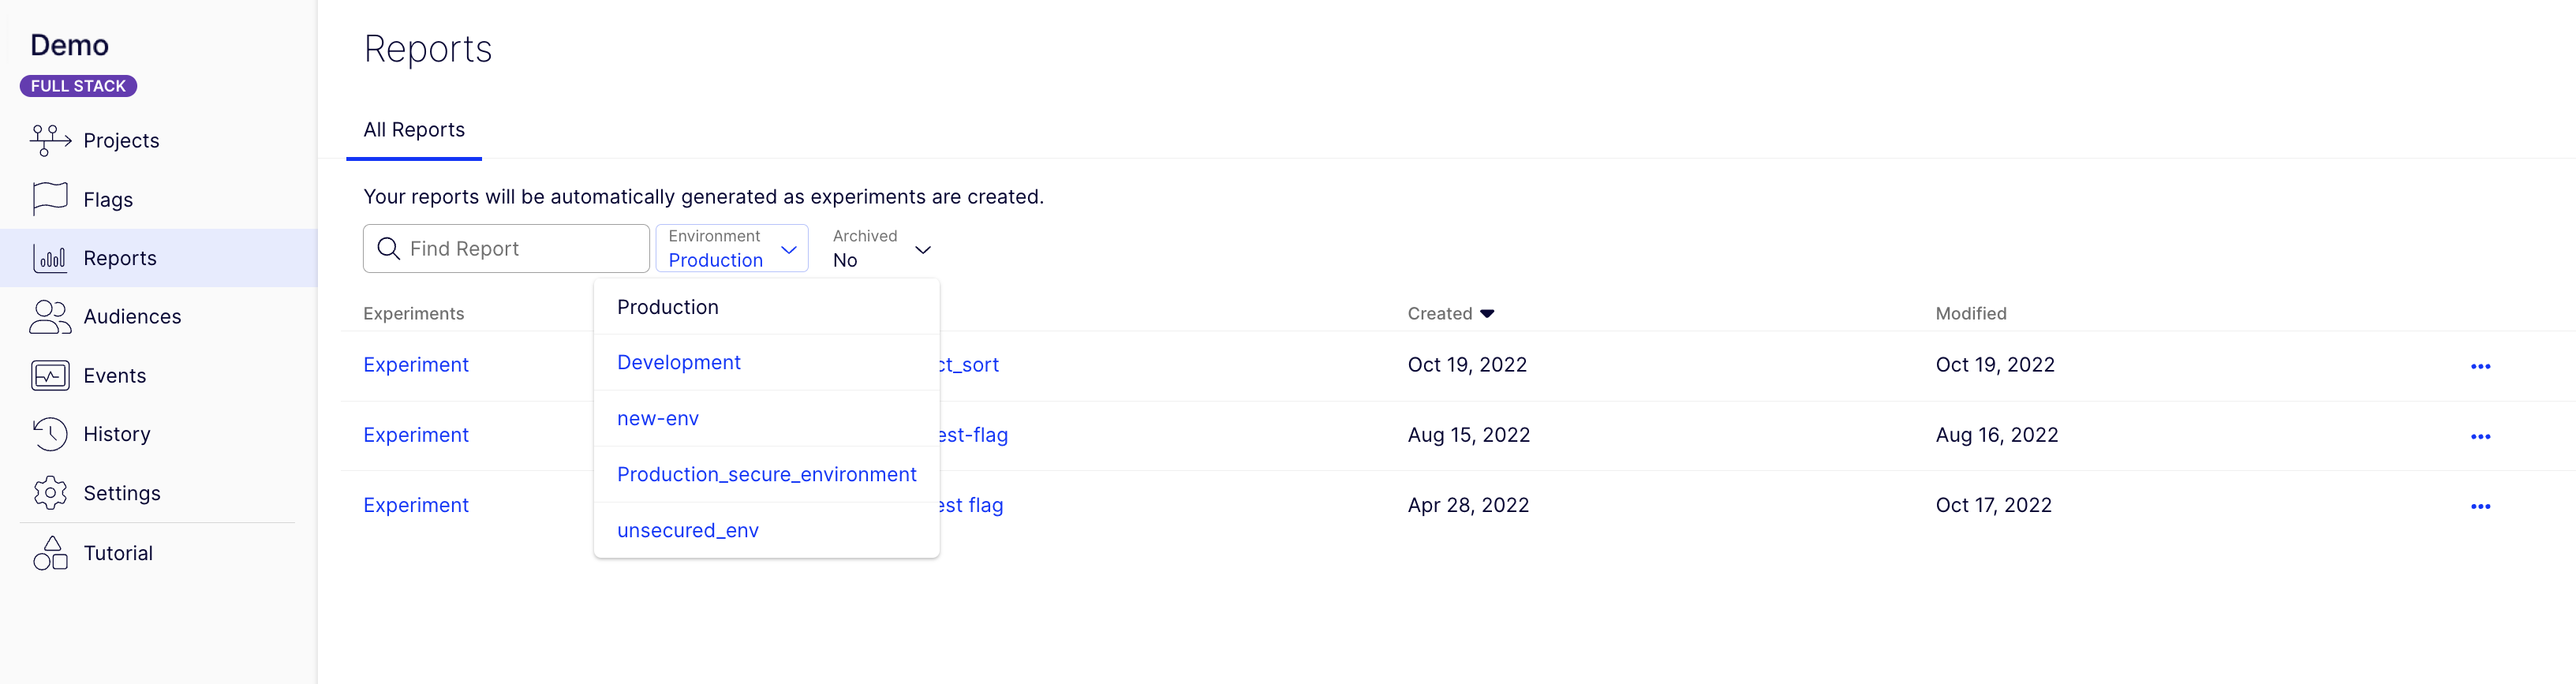Click the search magnifier icon

click(389, 249)
